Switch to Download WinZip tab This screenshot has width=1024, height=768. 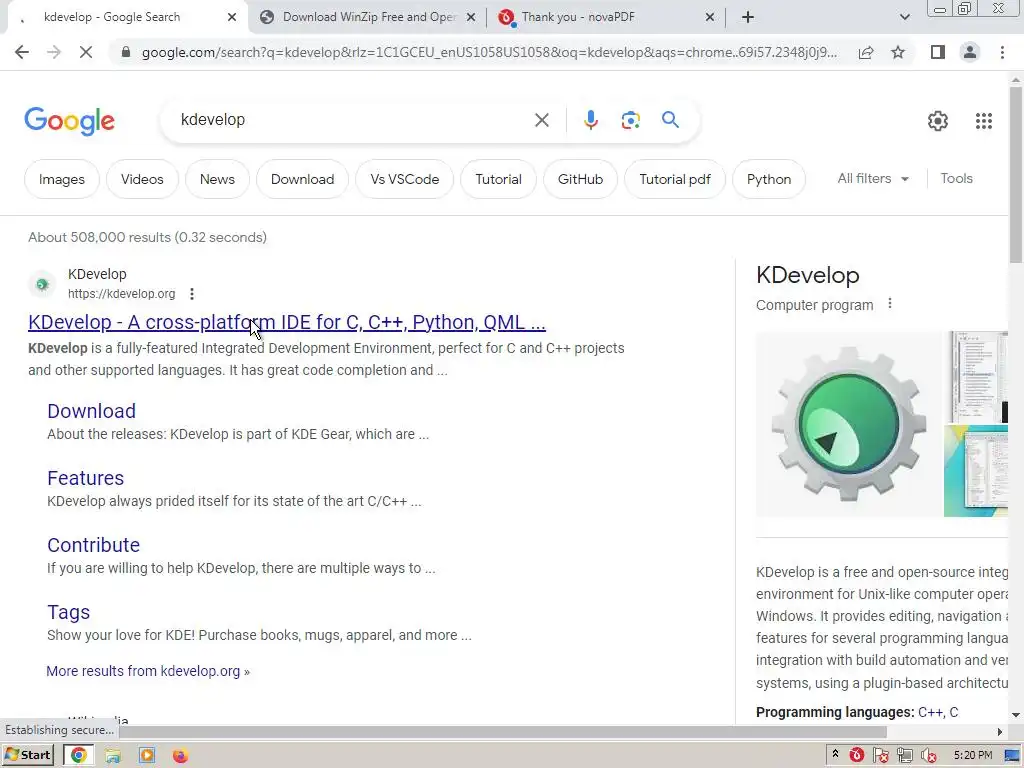[368, 17]
